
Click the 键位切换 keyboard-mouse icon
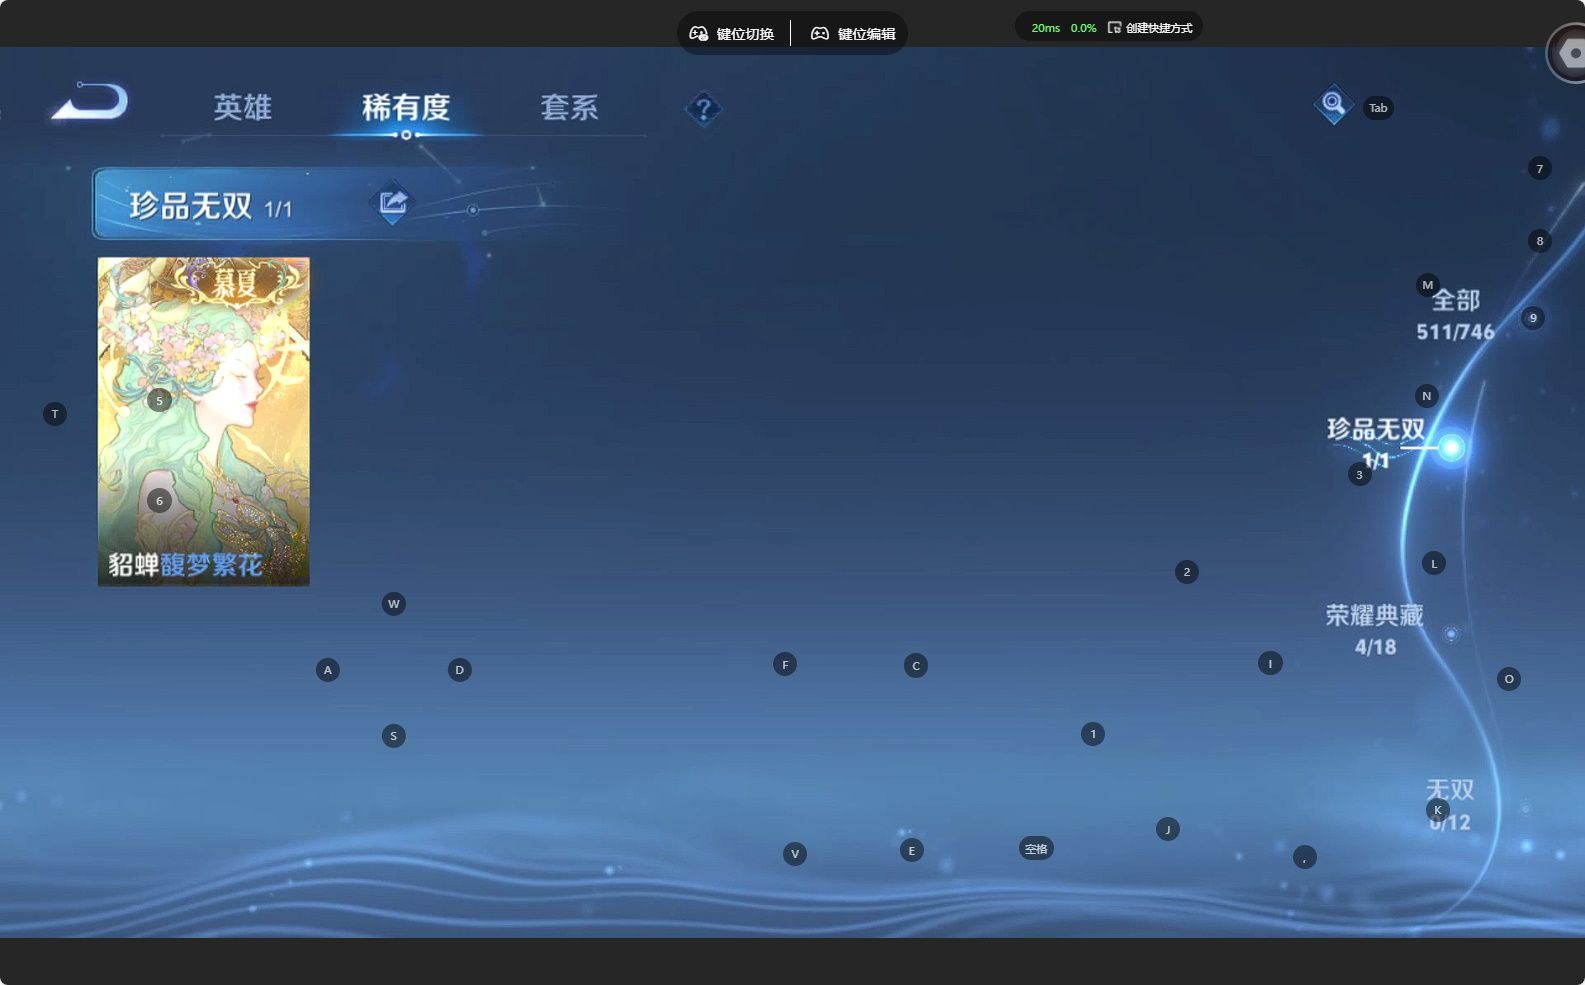click(699, 33)
